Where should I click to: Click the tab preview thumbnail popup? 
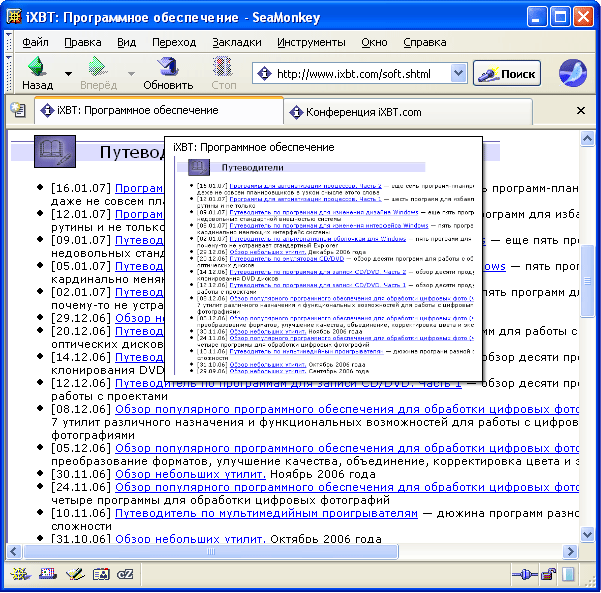coord(323,259)
